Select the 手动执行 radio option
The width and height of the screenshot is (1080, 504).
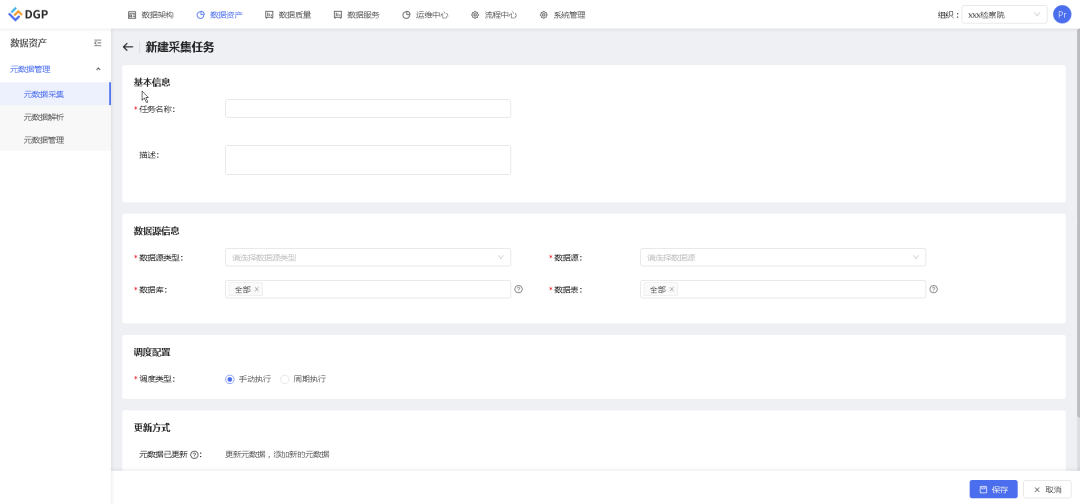coord(230,379)
